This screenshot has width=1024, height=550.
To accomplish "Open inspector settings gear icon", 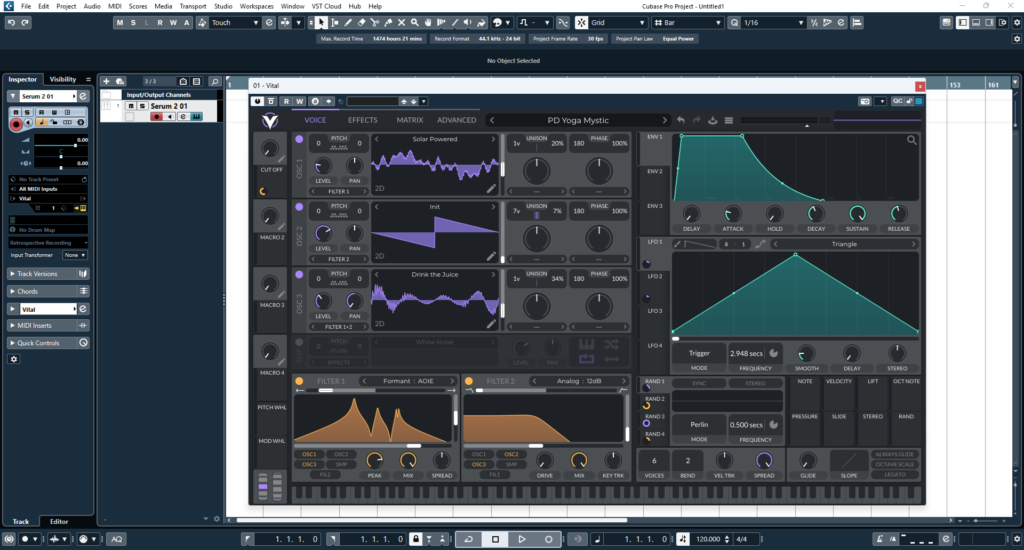I will pyautogui.click(x=14, y=359).
